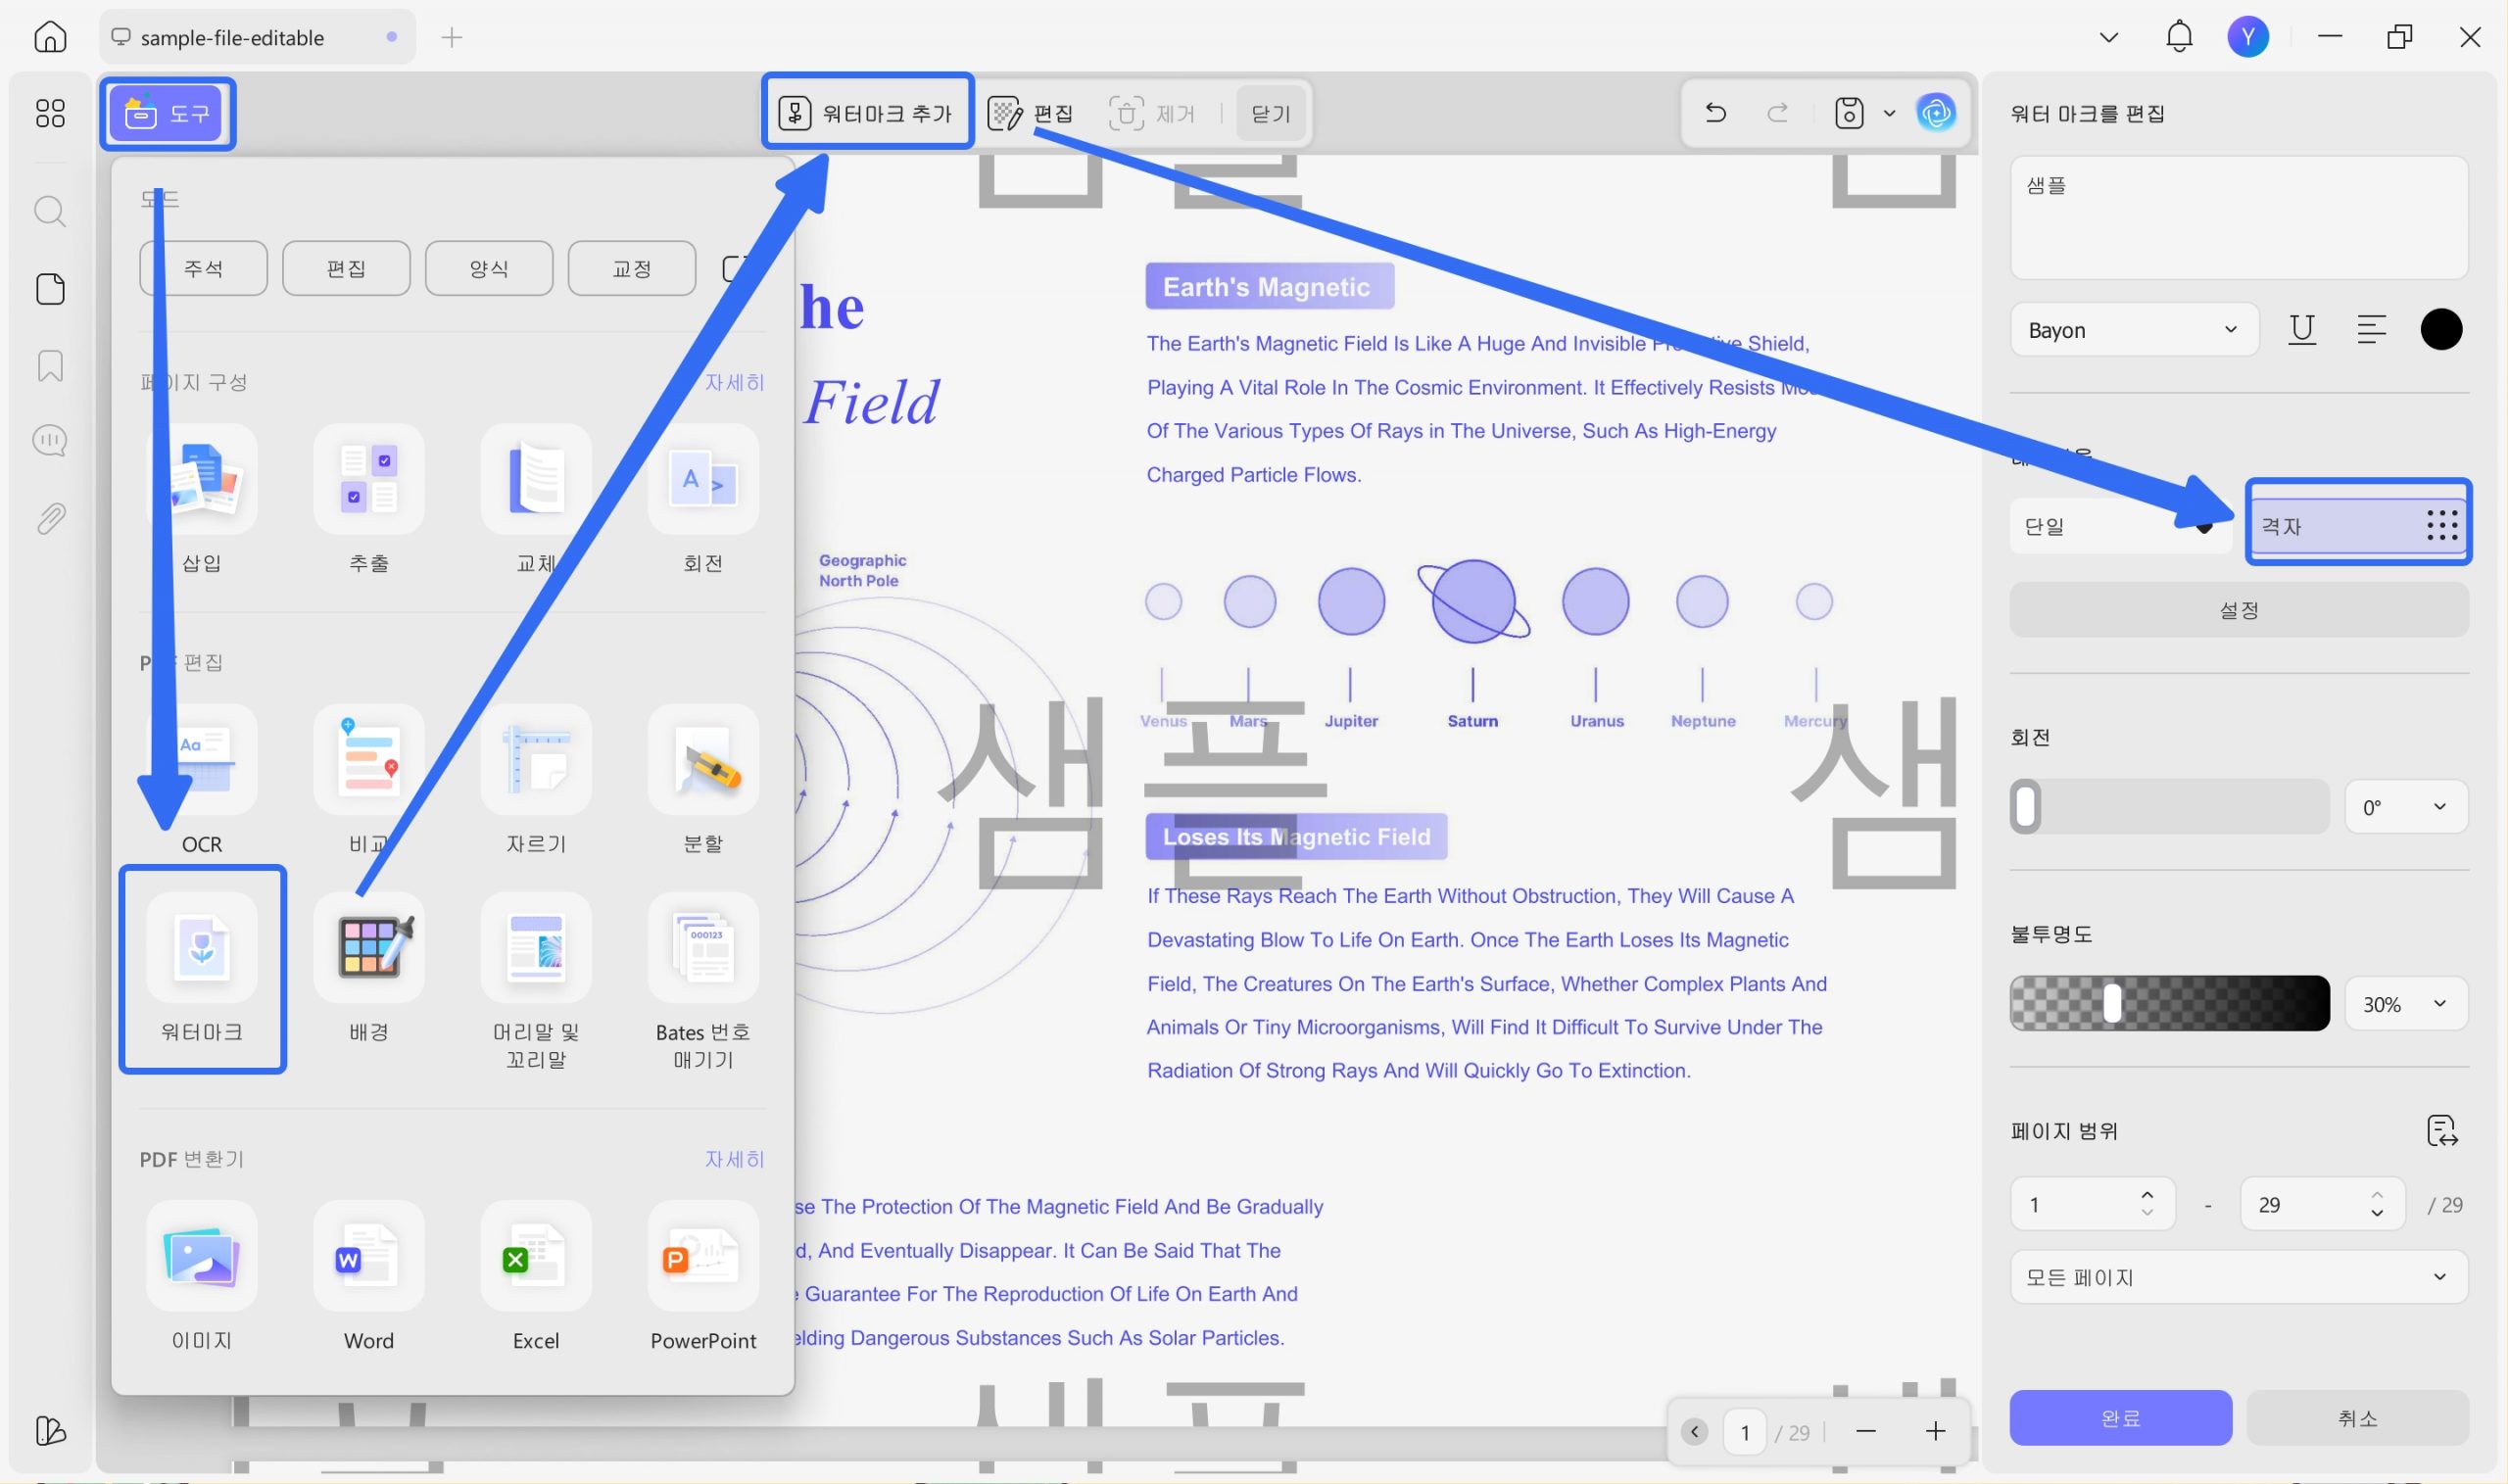Viewport: 2508px width, 1484px height.
Task: Open the attachments paperclip icon
Action: [50, 518]
